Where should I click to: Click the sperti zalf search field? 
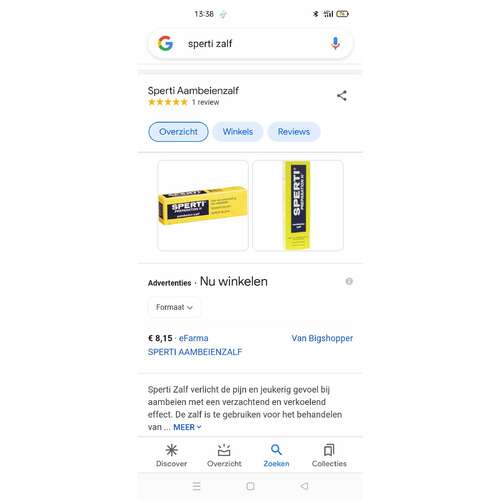point(250,44)
